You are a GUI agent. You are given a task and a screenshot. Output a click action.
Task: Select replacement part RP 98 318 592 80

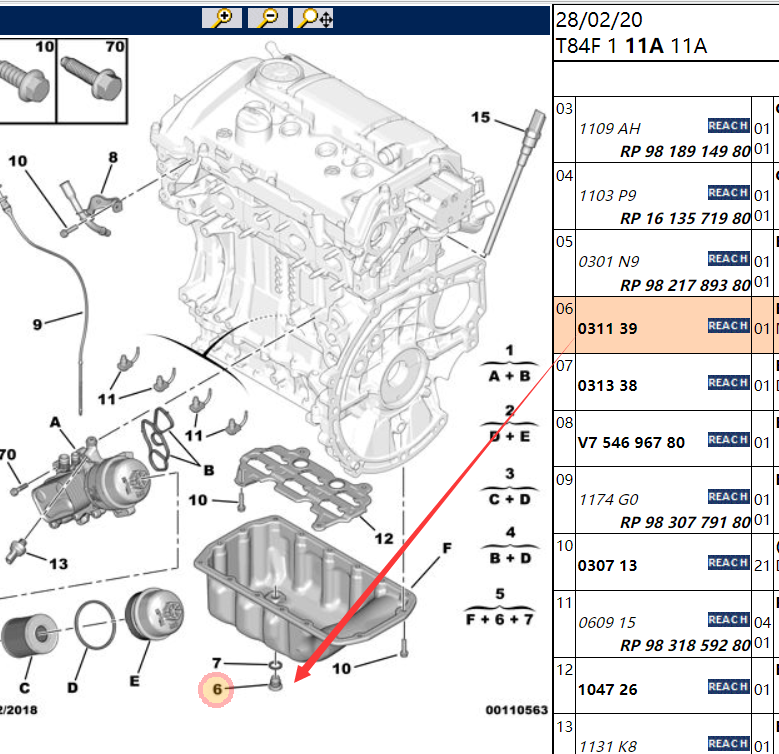pyautogui.click(x=685, y=645)
